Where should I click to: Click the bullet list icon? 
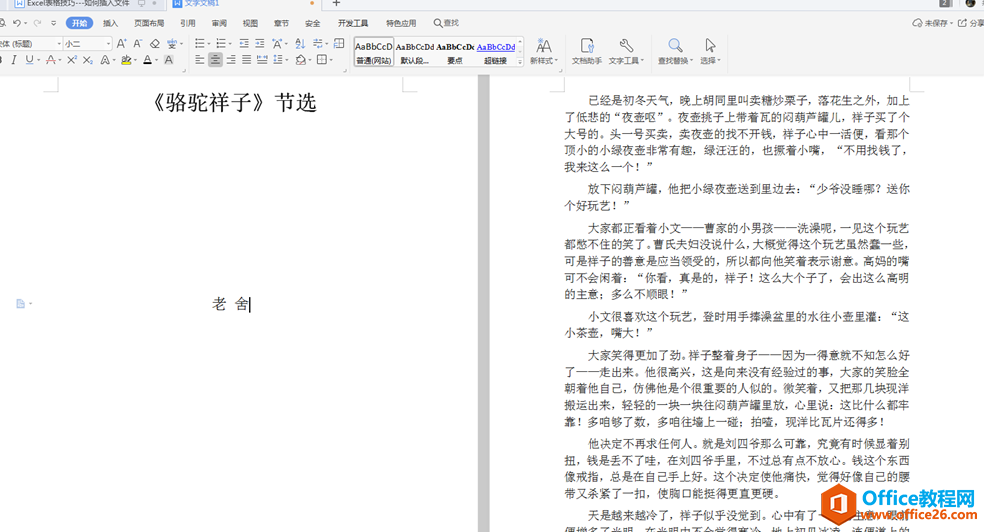[x=200, y=43]
